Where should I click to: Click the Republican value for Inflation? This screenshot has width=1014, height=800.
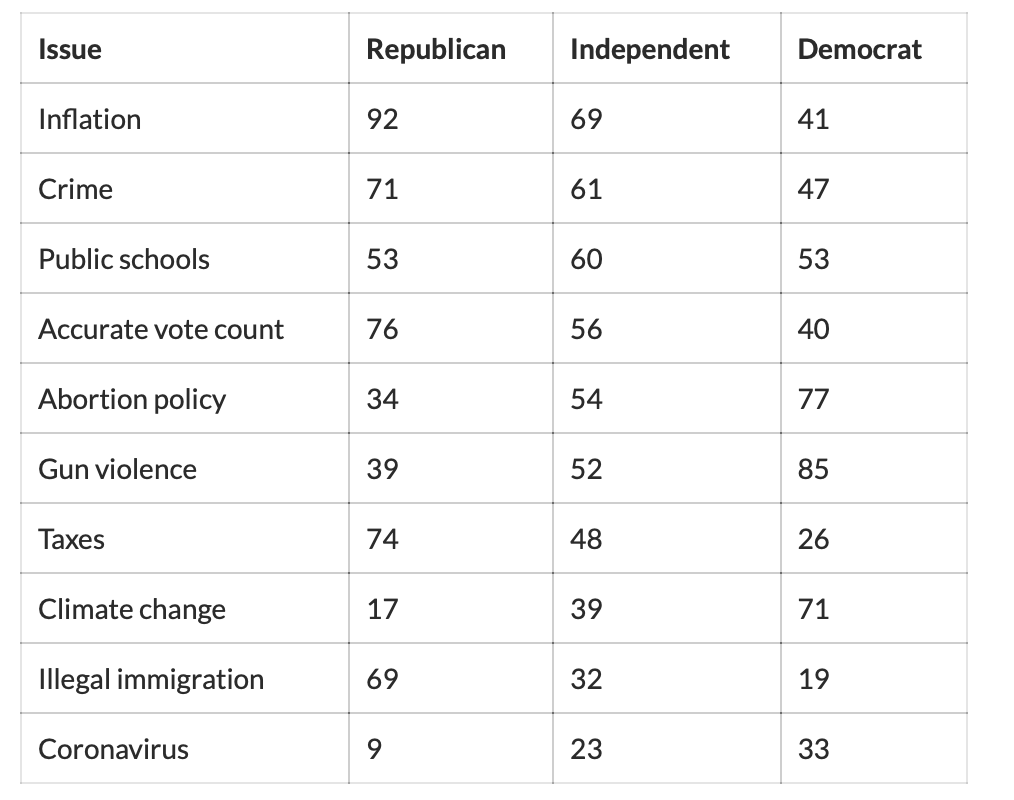tap(383, 119)
